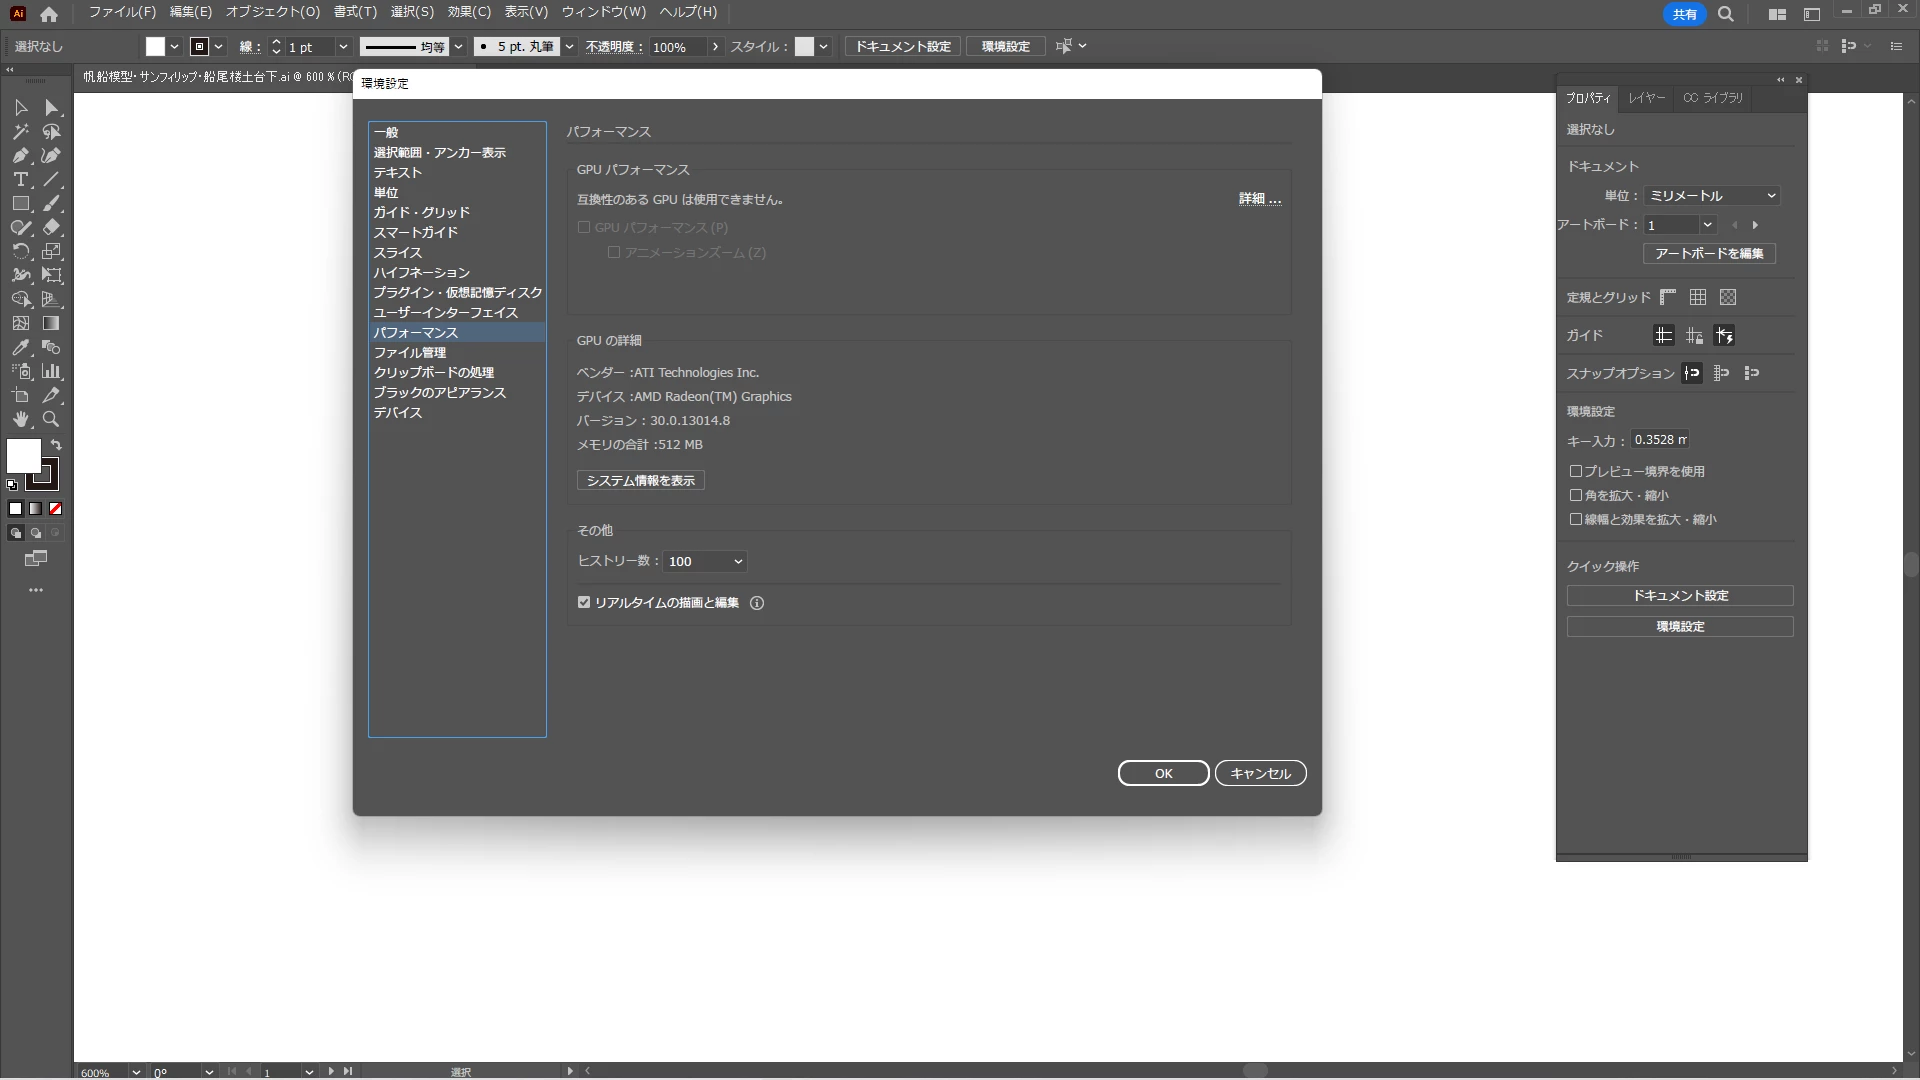Select the Pen tool in toolbar
The image size is (1920, 1080).
coord(20,156)
